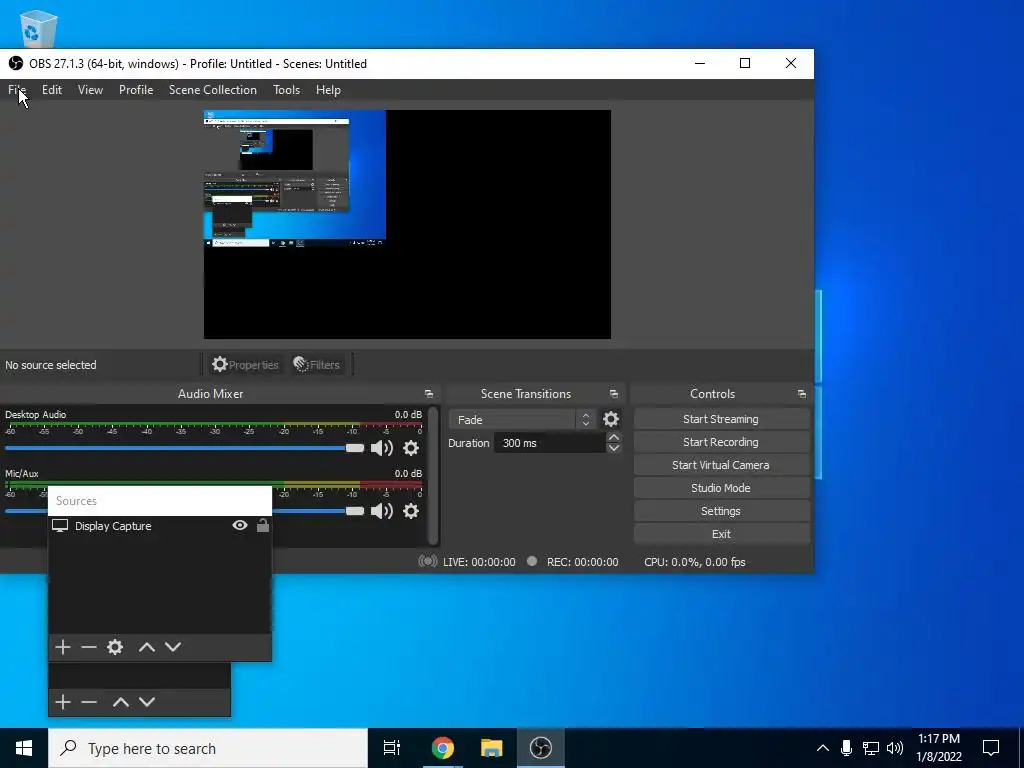1024x768 pixels.
Task: Enable Studio Mode
Action: click(721, 488)
